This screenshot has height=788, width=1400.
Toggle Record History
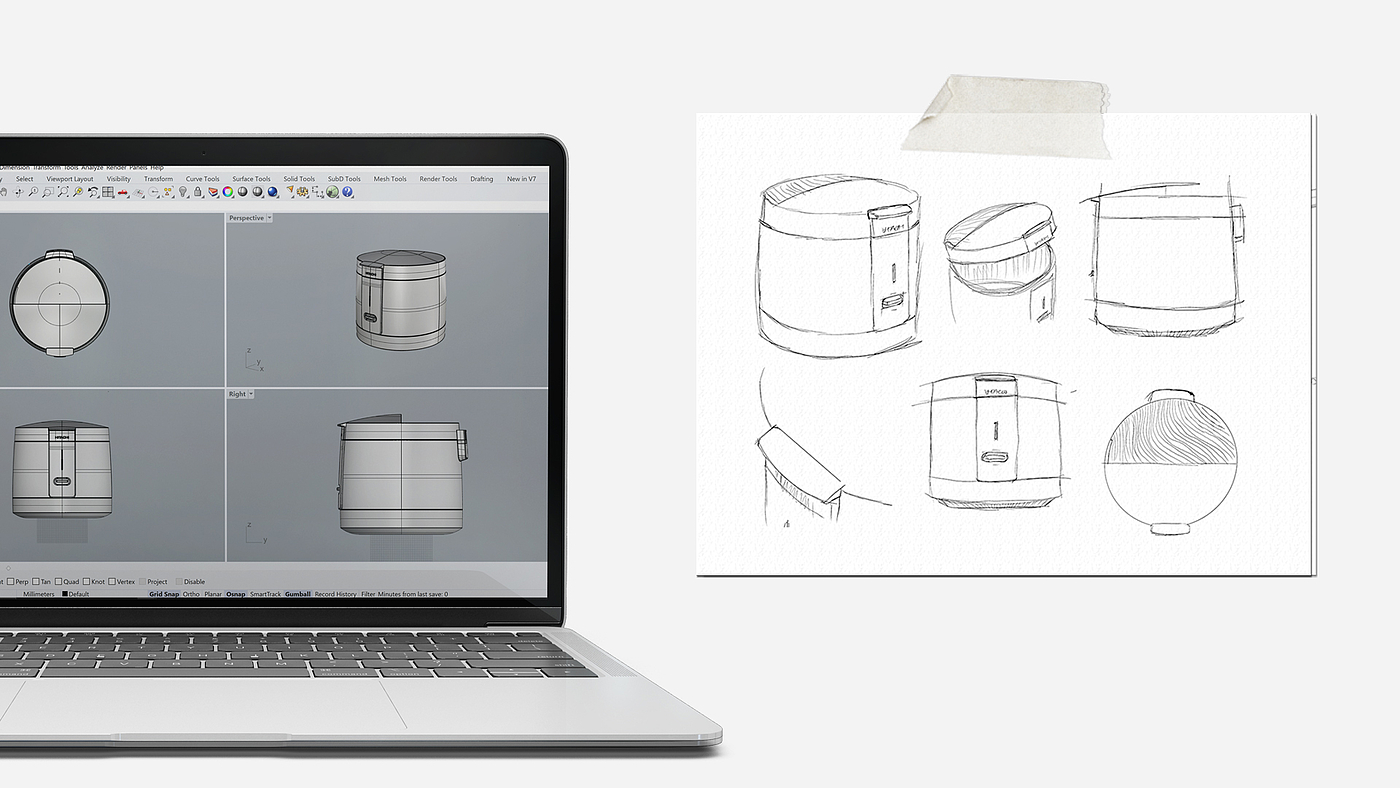pos(335,594)
